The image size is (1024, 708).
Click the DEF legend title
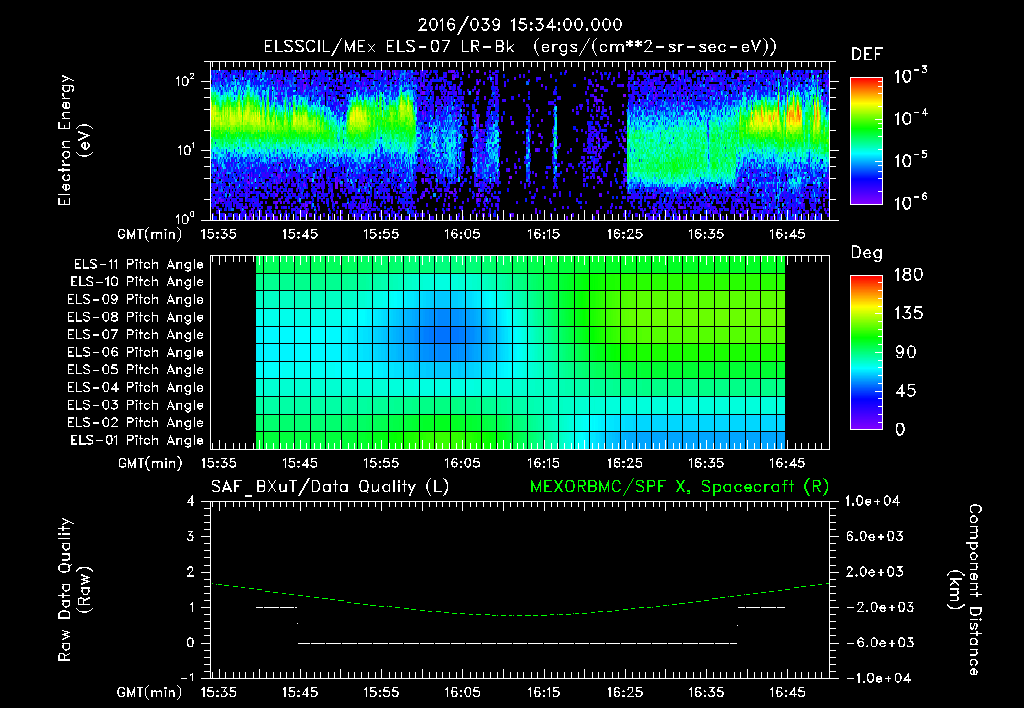(867, 54)
